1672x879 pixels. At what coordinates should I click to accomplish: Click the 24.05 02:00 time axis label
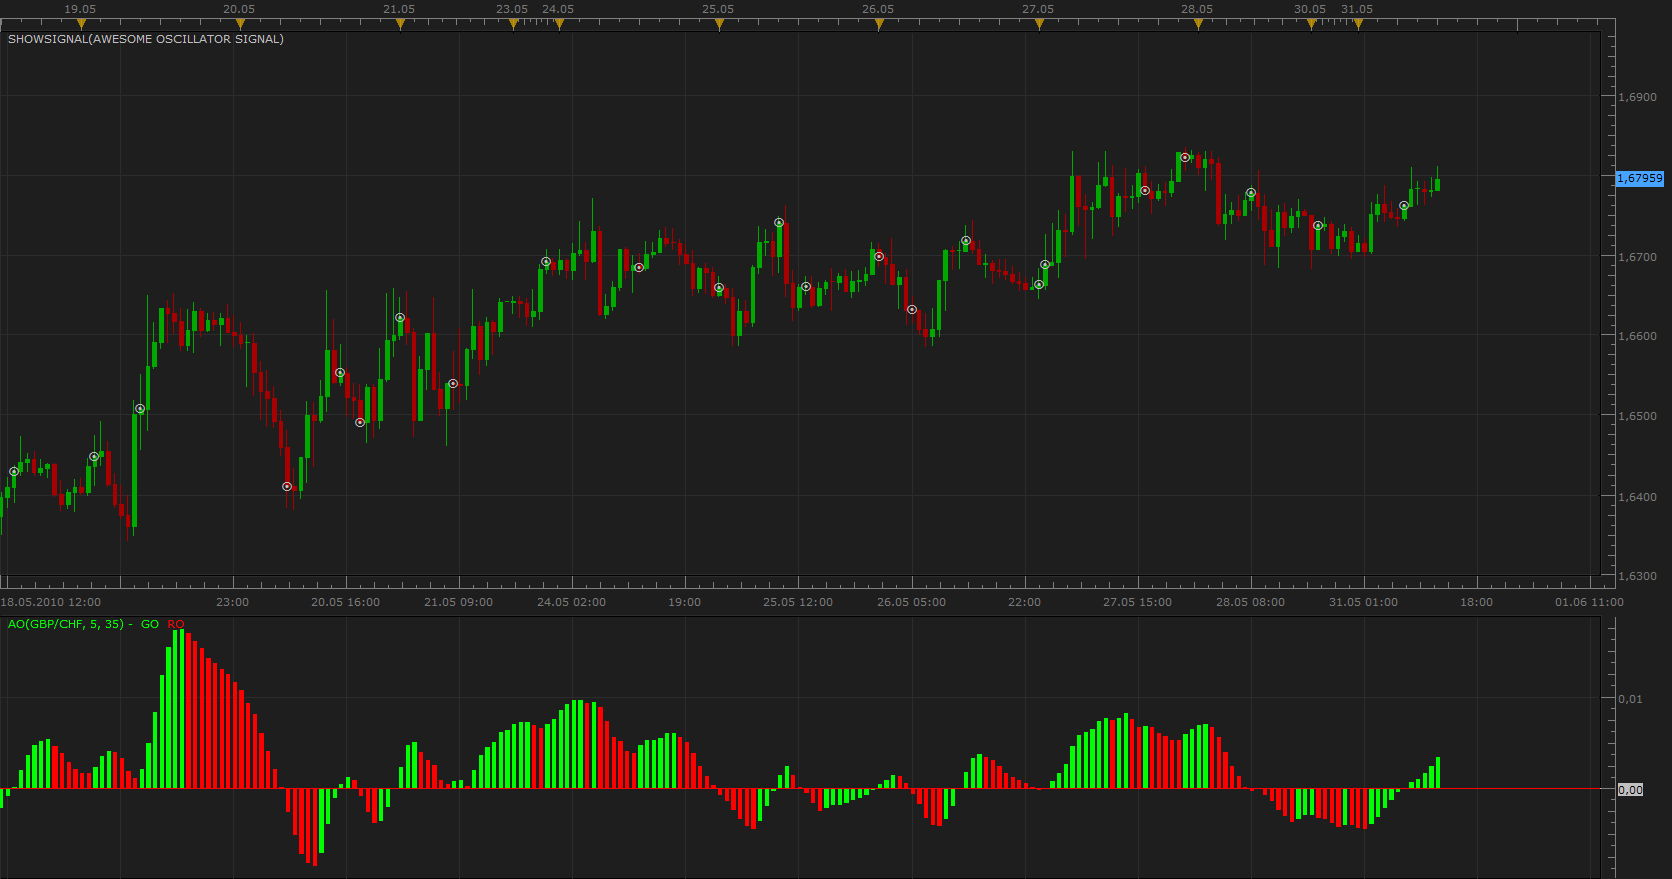coord(572,602)
